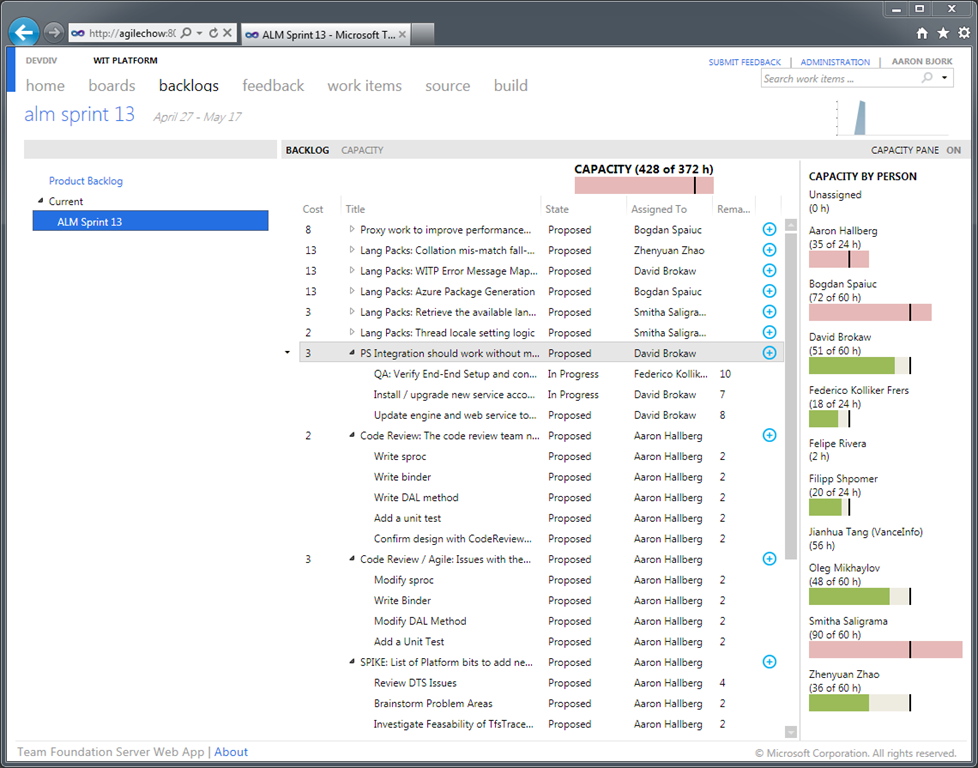Click the browser Forward arrow button
The height and width of the screenshot is (768, 978).
pos(54,33)
